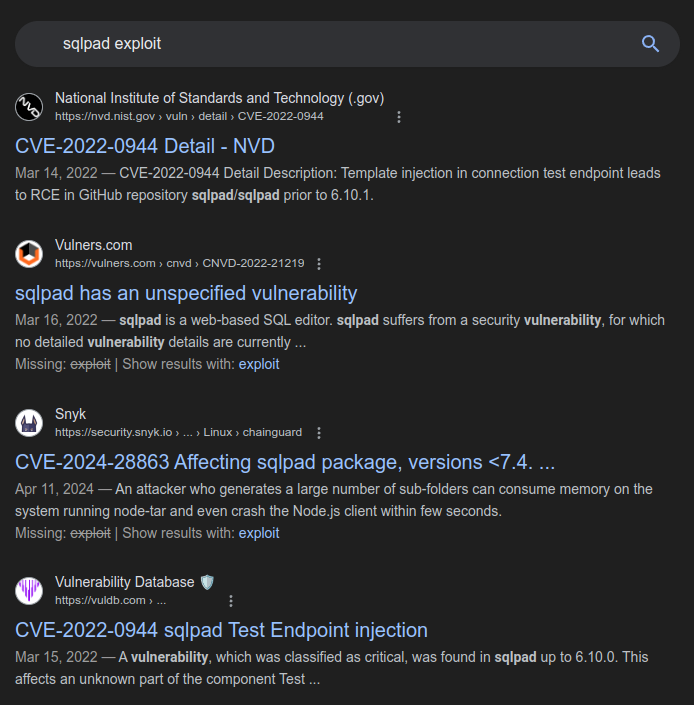The width and height of the screenshot is (694, 705).
Task: Open more options for NVD result
Action: [399, 117]
